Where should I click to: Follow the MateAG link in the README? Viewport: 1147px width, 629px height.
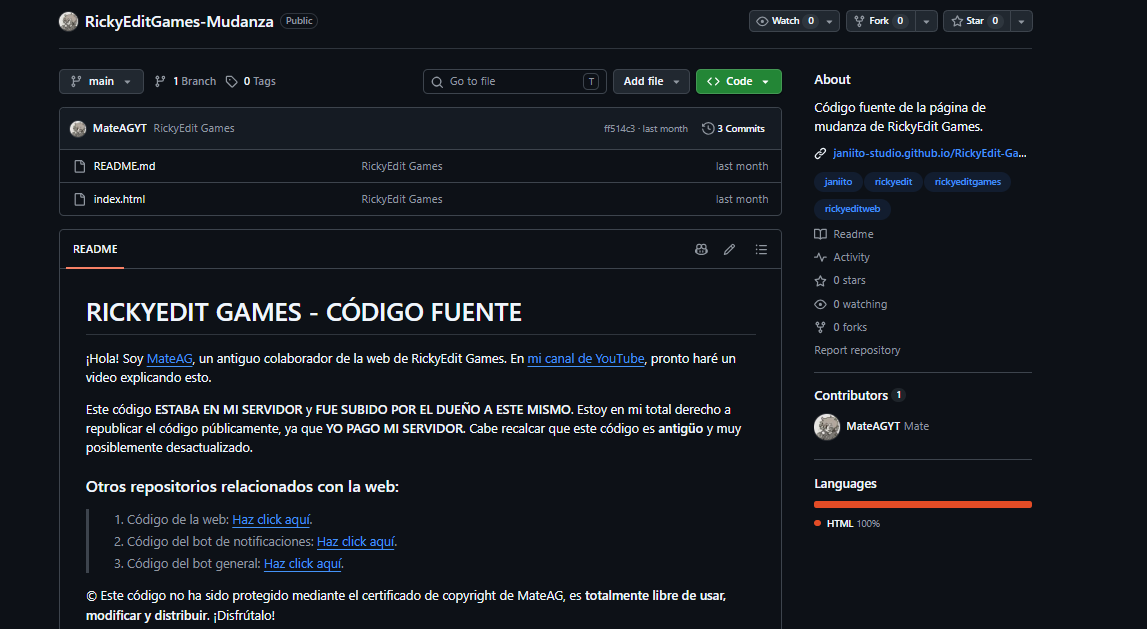[170, 358]
